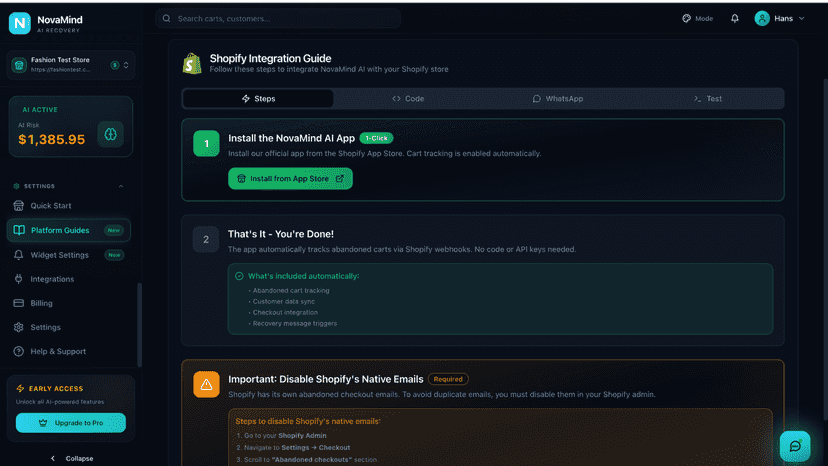828x466 pixels.
Task: Open Integrations in sidebar
Action: click(x=69, y=279)
